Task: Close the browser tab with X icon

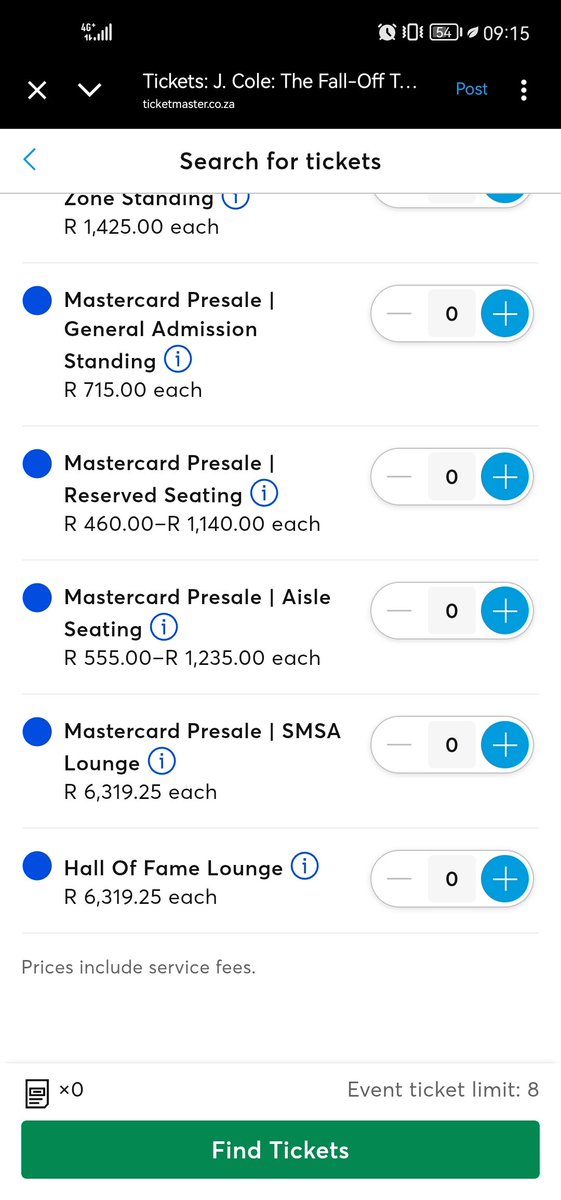Action: (x=37, y=91)
